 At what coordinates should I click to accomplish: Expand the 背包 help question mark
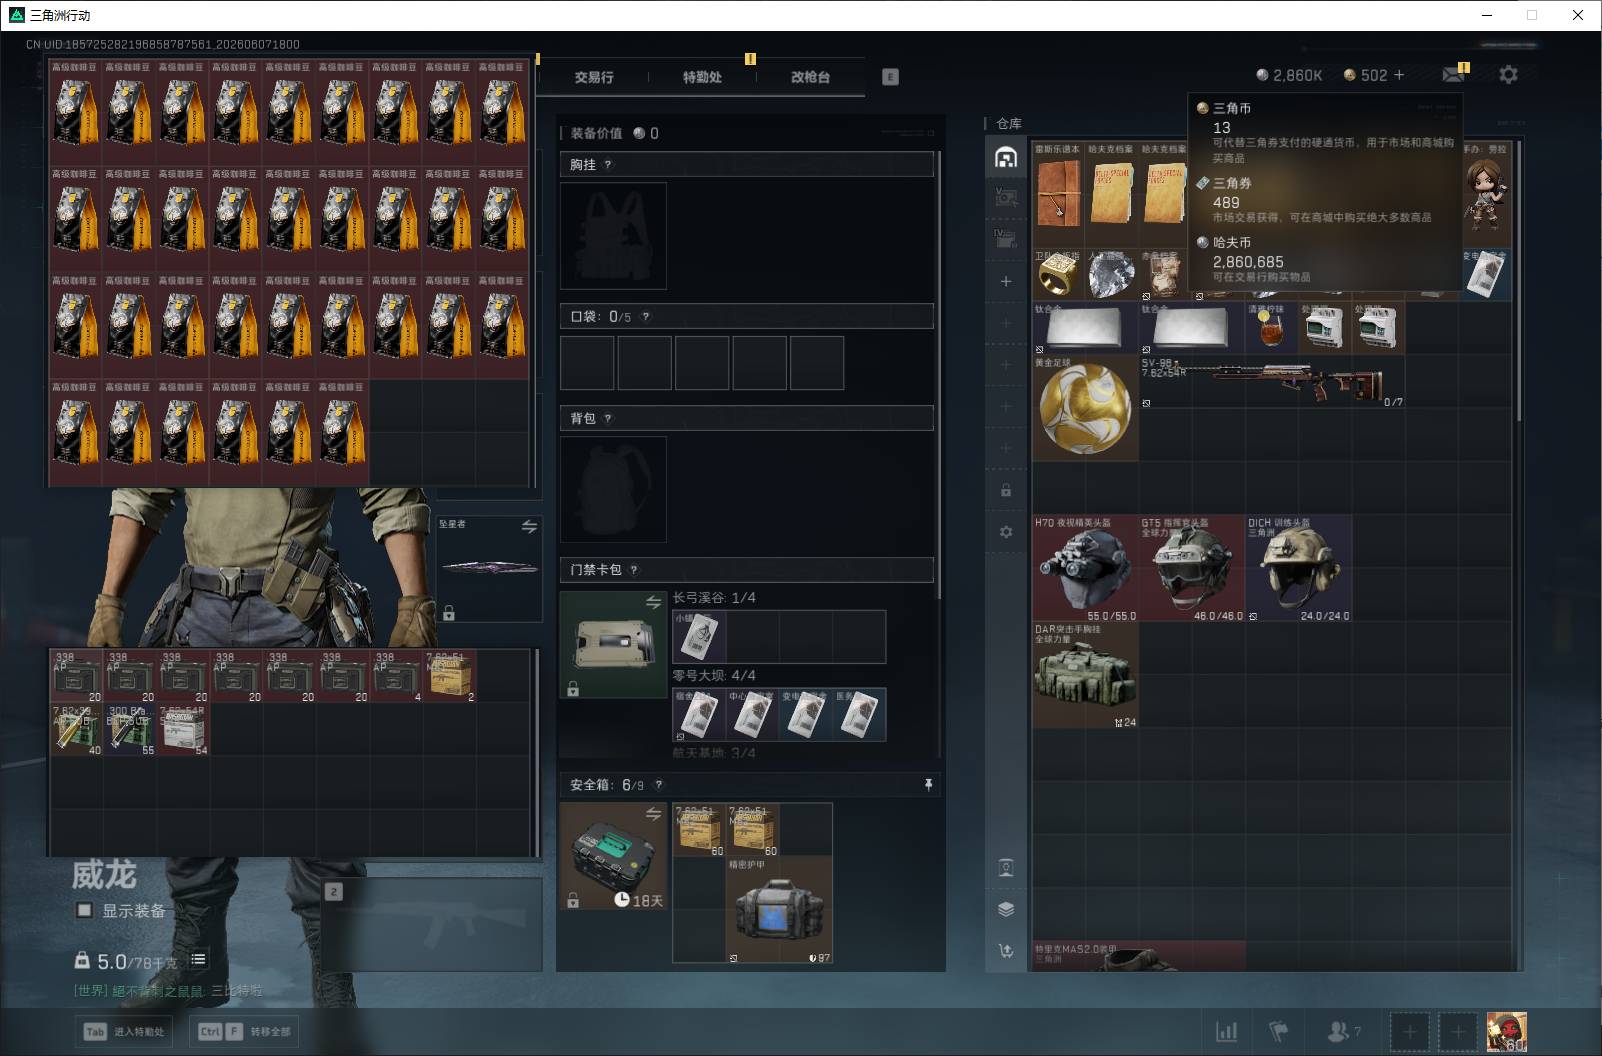coord(607,419)
